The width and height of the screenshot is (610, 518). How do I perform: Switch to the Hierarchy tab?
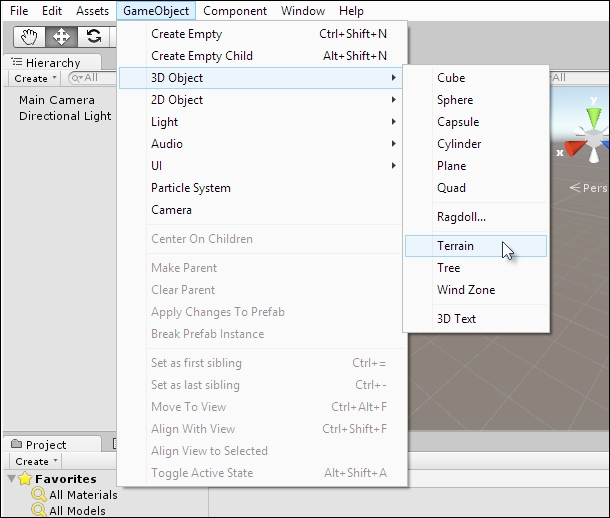[53, 62]
